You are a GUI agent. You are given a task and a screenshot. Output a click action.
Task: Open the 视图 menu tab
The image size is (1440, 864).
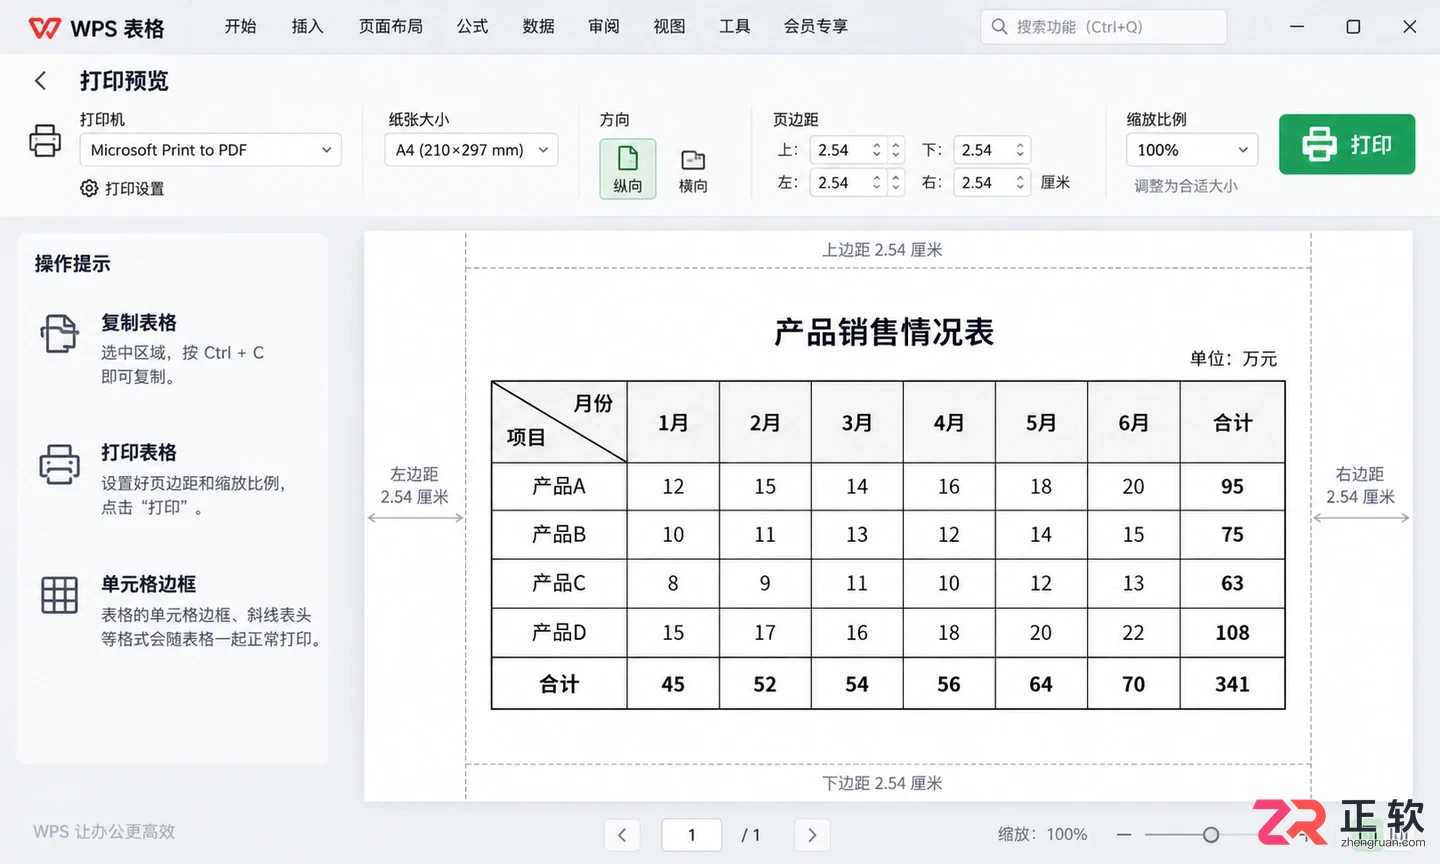pyautogui.click(x=669, y=27)
